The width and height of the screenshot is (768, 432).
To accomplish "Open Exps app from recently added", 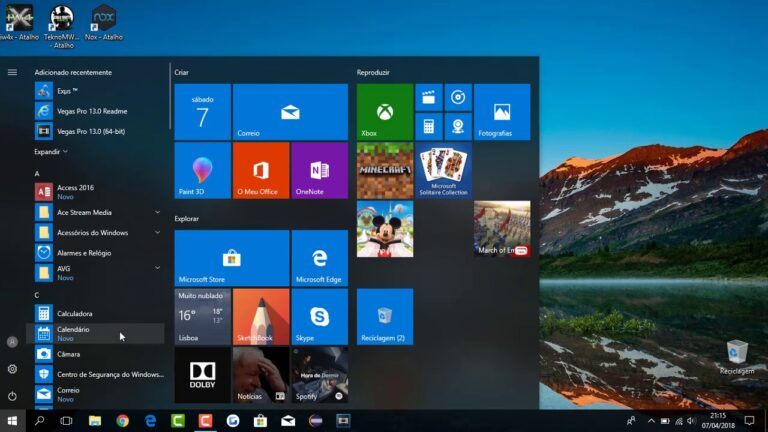I will pyautogui.click(x=97, y=91).
